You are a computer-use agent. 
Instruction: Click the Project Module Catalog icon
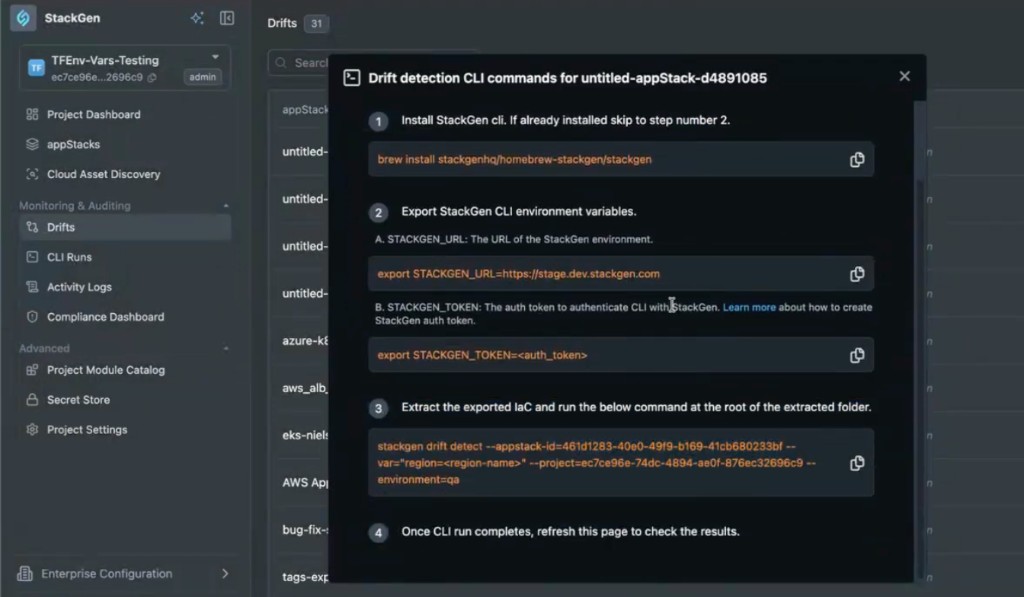32,370
